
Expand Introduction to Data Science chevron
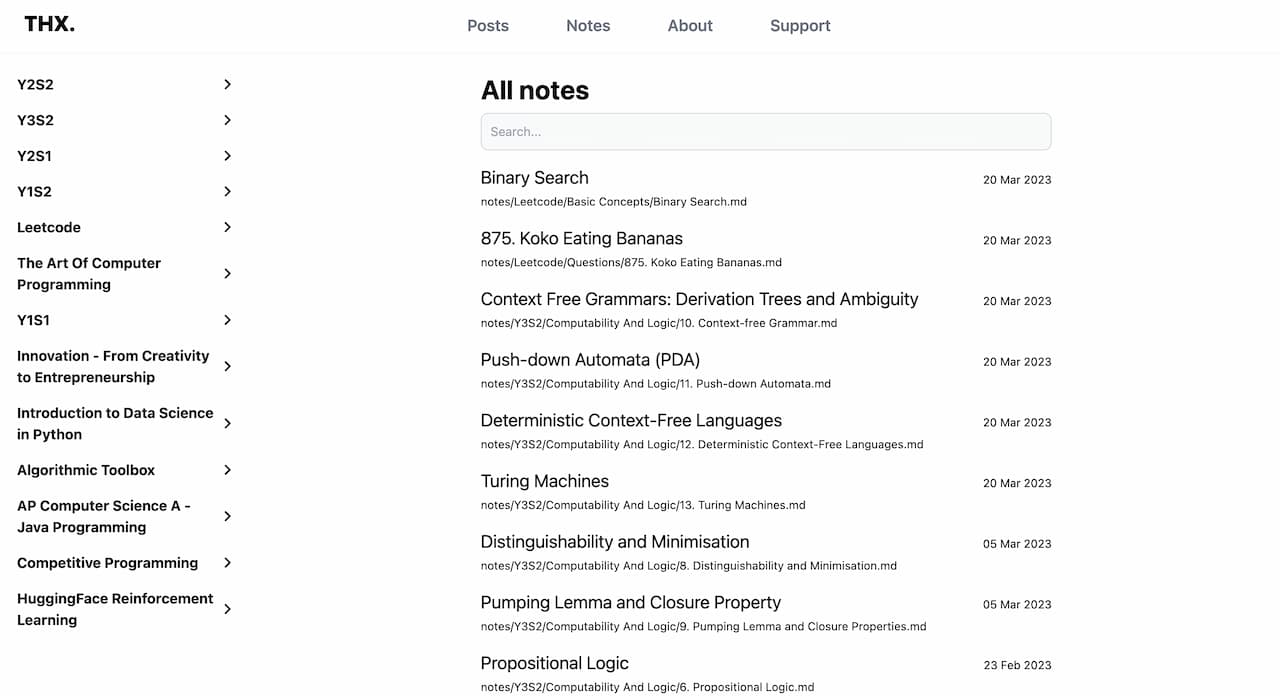tap(227, 424)
